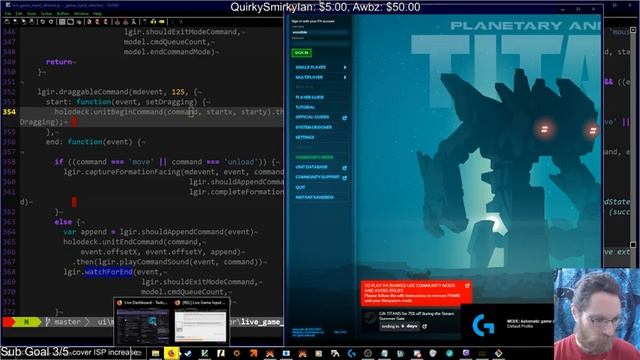Click QUIT in the game menu
The height and width of the screenshot is (360, 640).
(300, 187)
